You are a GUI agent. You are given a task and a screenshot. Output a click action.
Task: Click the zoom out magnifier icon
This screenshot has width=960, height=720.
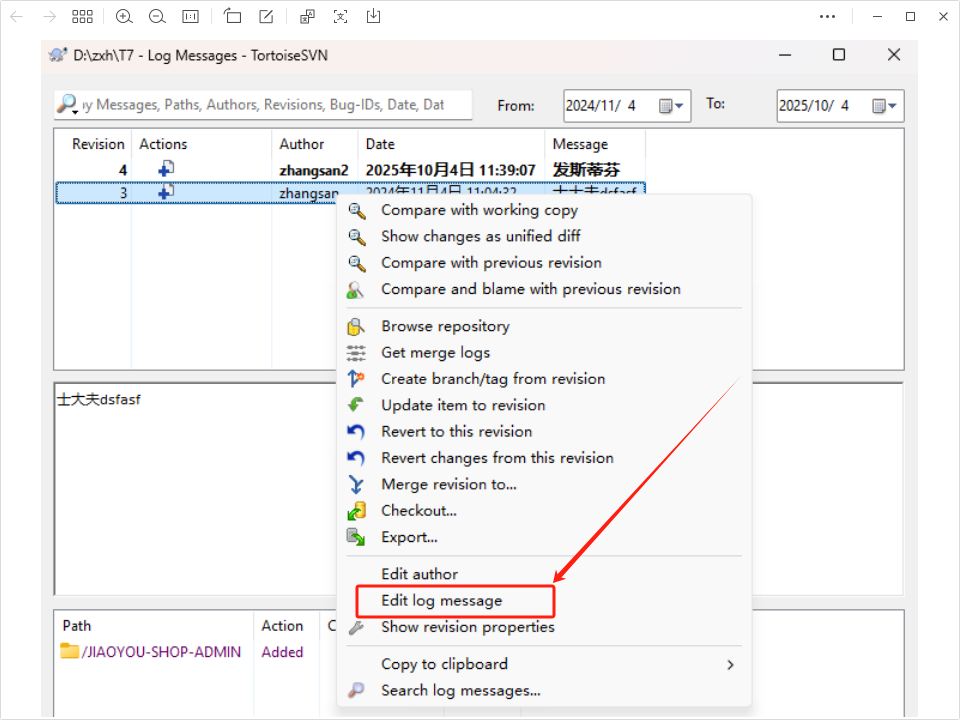click(x=157, y=17)
